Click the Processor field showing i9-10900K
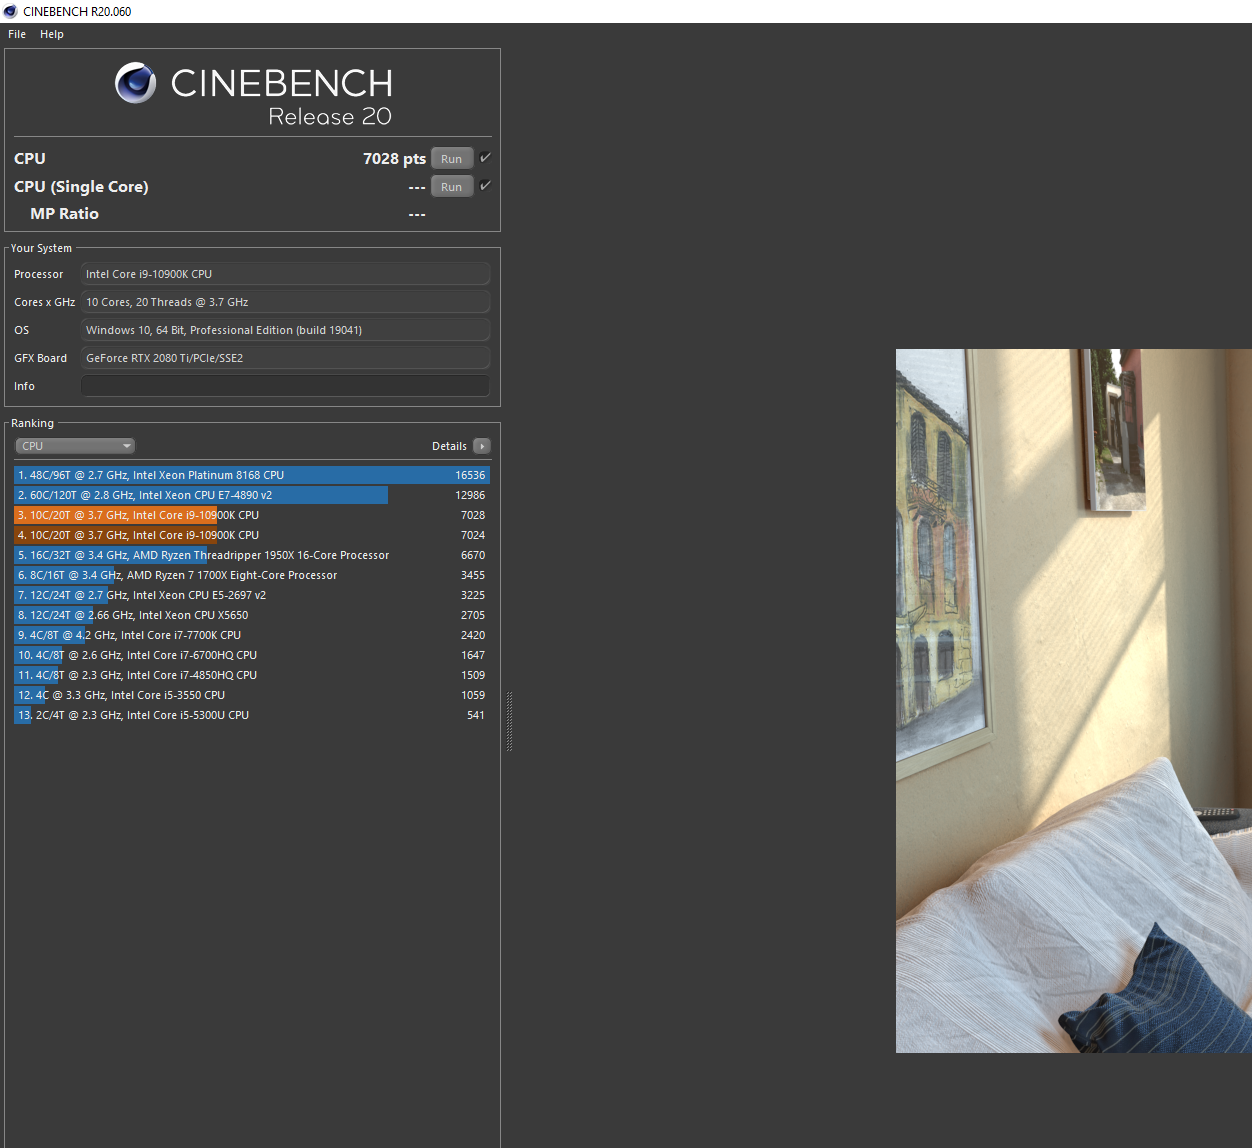This screenshot has width=1252, height=1148. tap(285, 274)
